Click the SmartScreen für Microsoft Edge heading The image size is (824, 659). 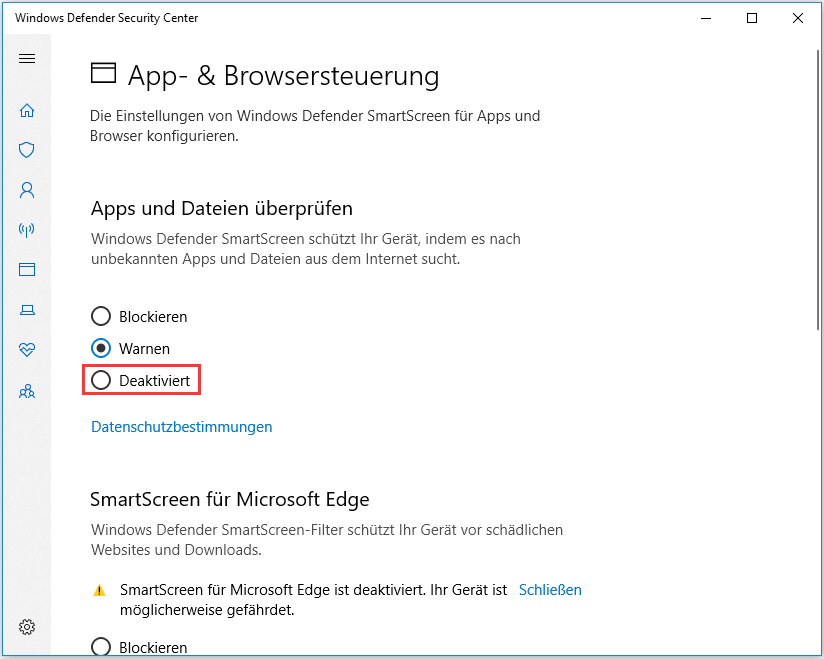pos(230,499)
